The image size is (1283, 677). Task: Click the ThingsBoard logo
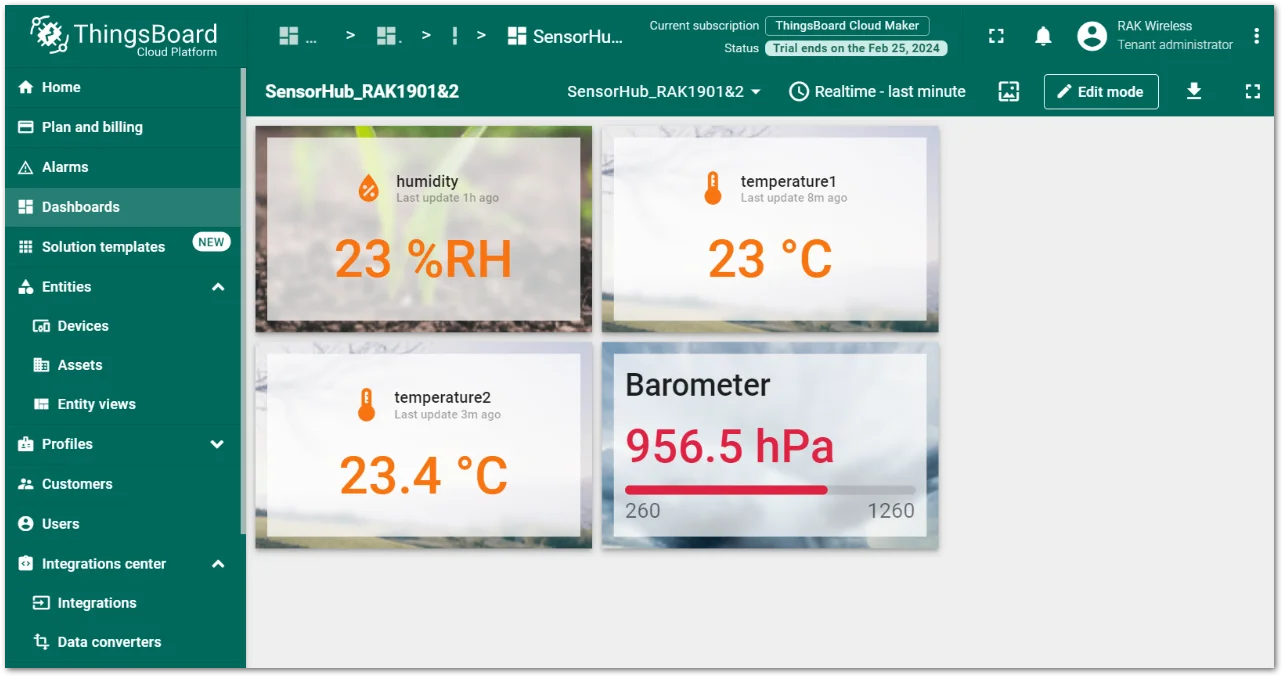pyautogui.click(x=123, y=36)
